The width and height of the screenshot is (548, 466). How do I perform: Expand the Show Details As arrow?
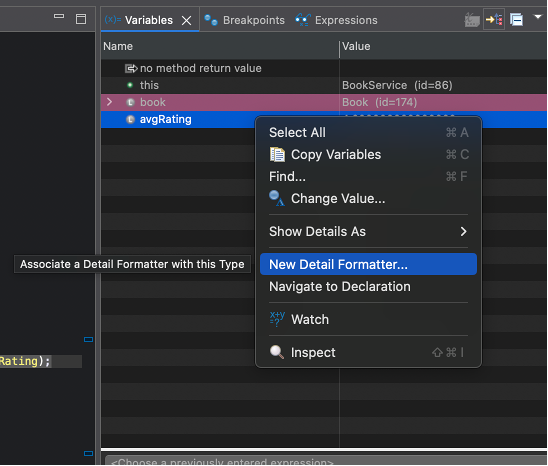463,231
